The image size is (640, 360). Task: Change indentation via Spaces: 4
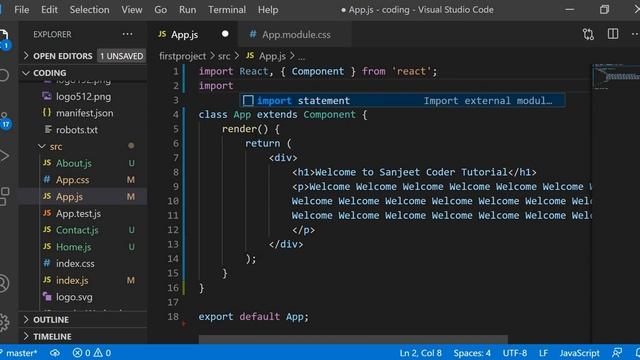pyautogui.click(x=472, y=353)
